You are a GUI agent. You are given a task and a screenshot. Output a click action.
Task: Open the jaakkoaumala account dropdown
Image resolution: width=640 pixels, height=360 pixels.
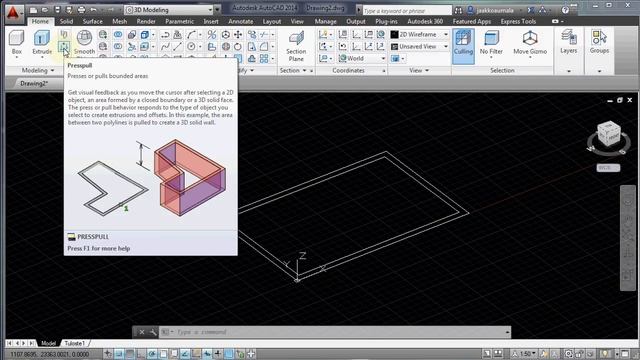click(495, 10)
